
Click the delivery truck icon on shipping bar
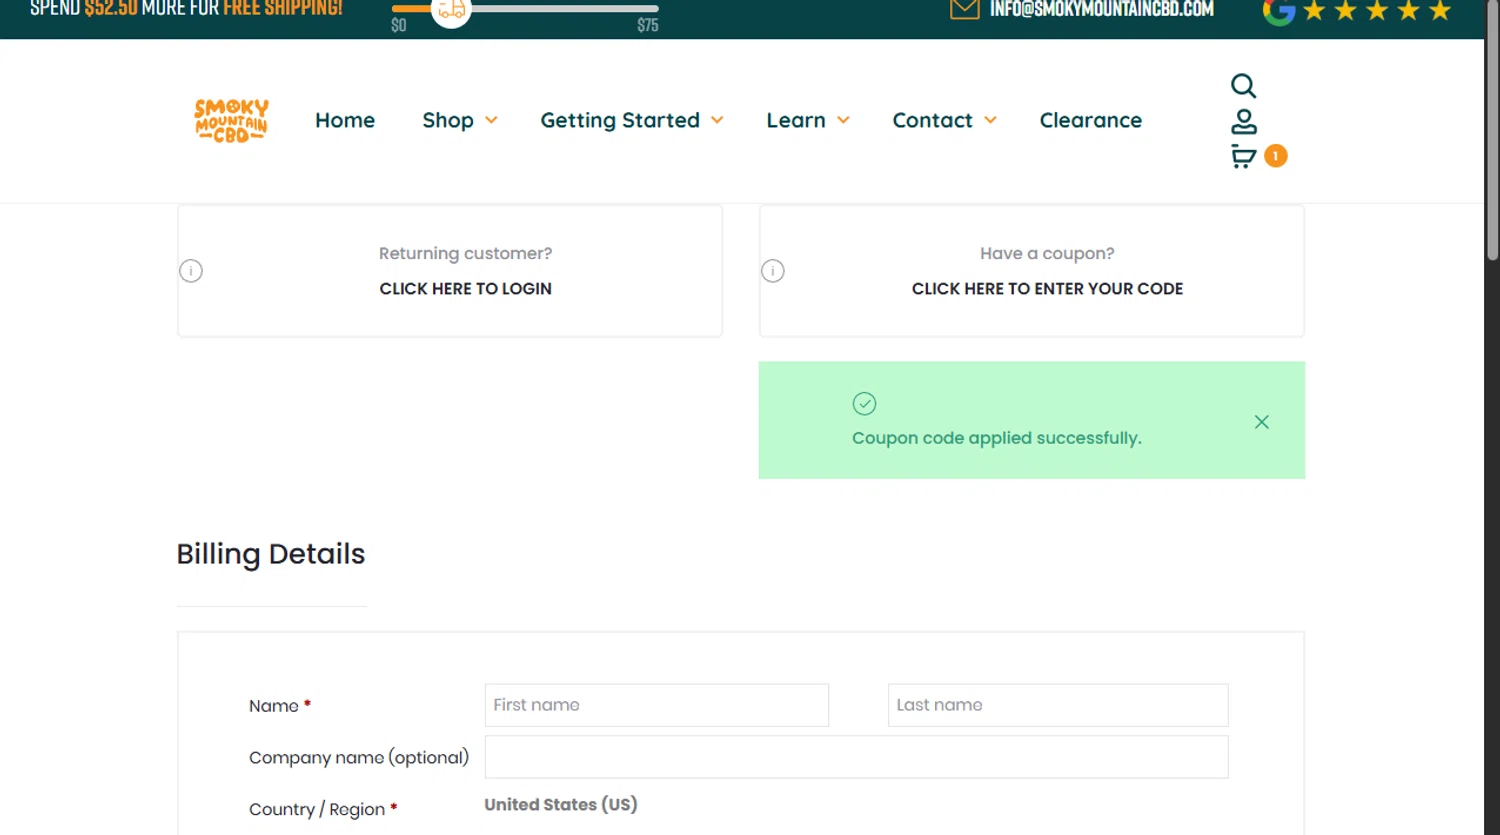click(x=451, y=11)
